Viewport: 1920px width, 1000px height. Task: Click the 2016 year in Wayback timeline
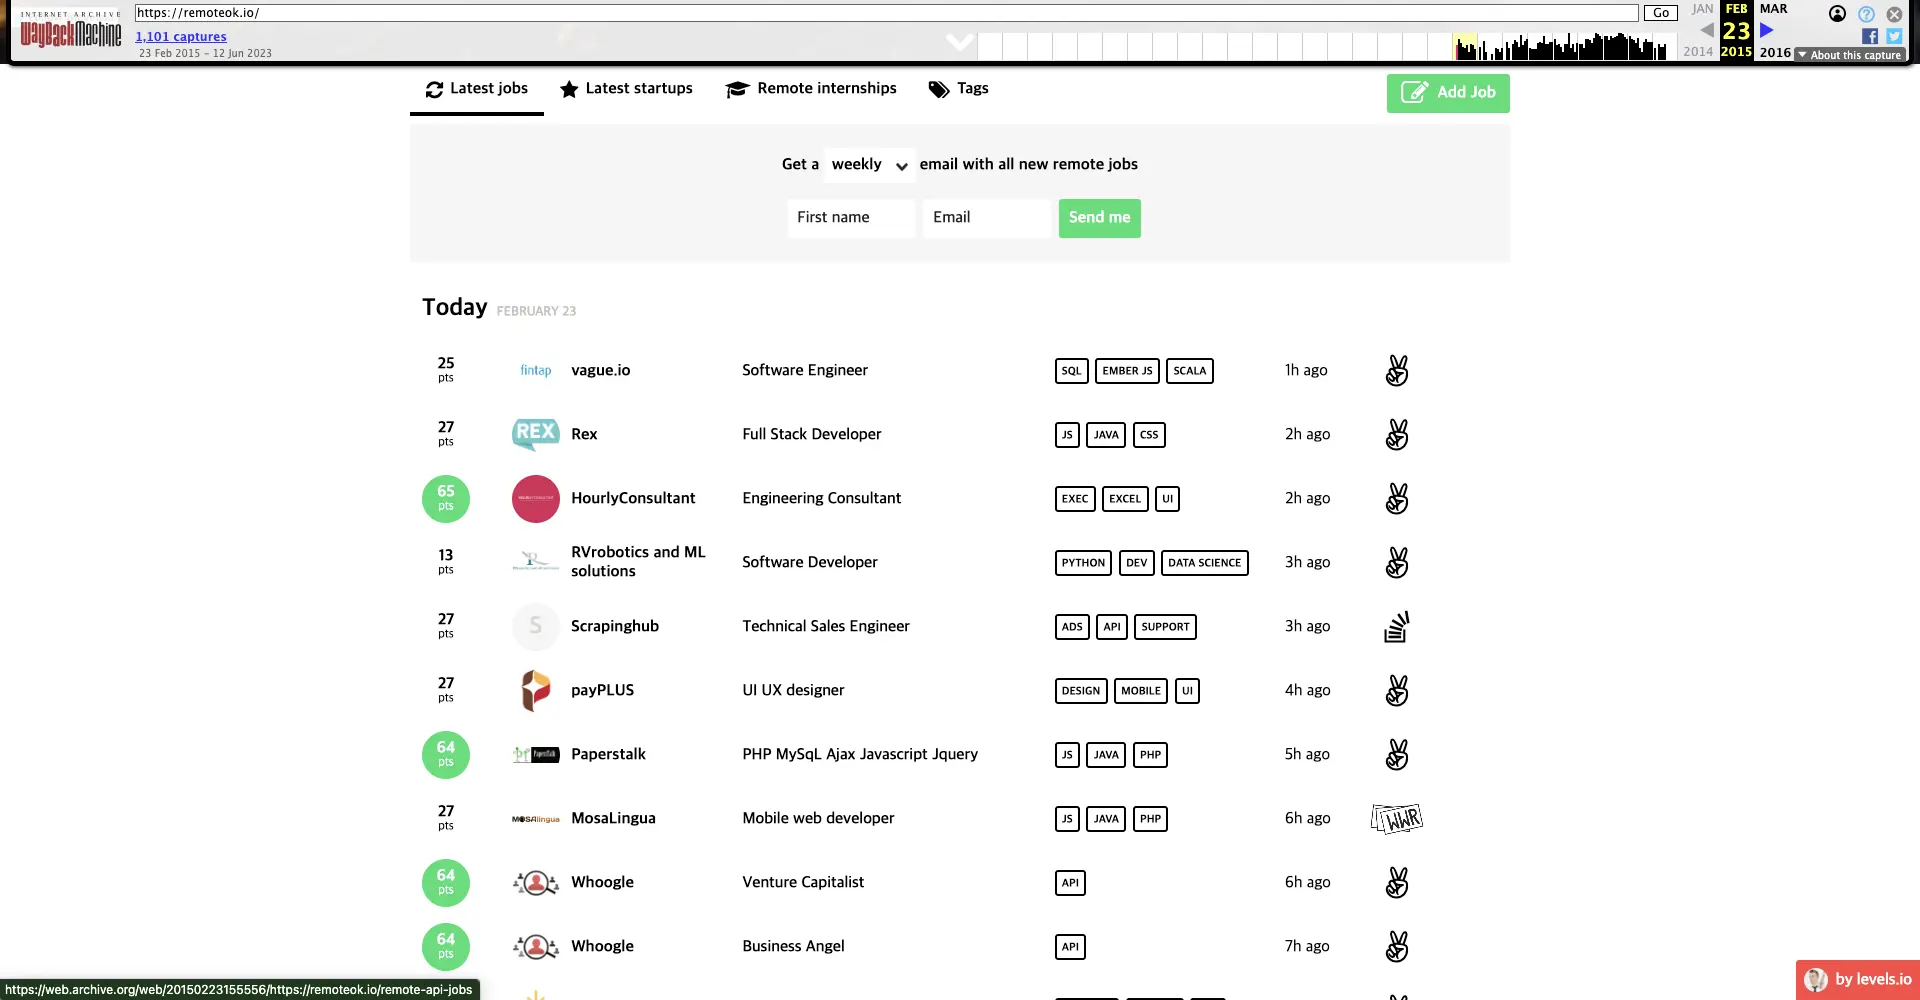[x=1775, y=53]
